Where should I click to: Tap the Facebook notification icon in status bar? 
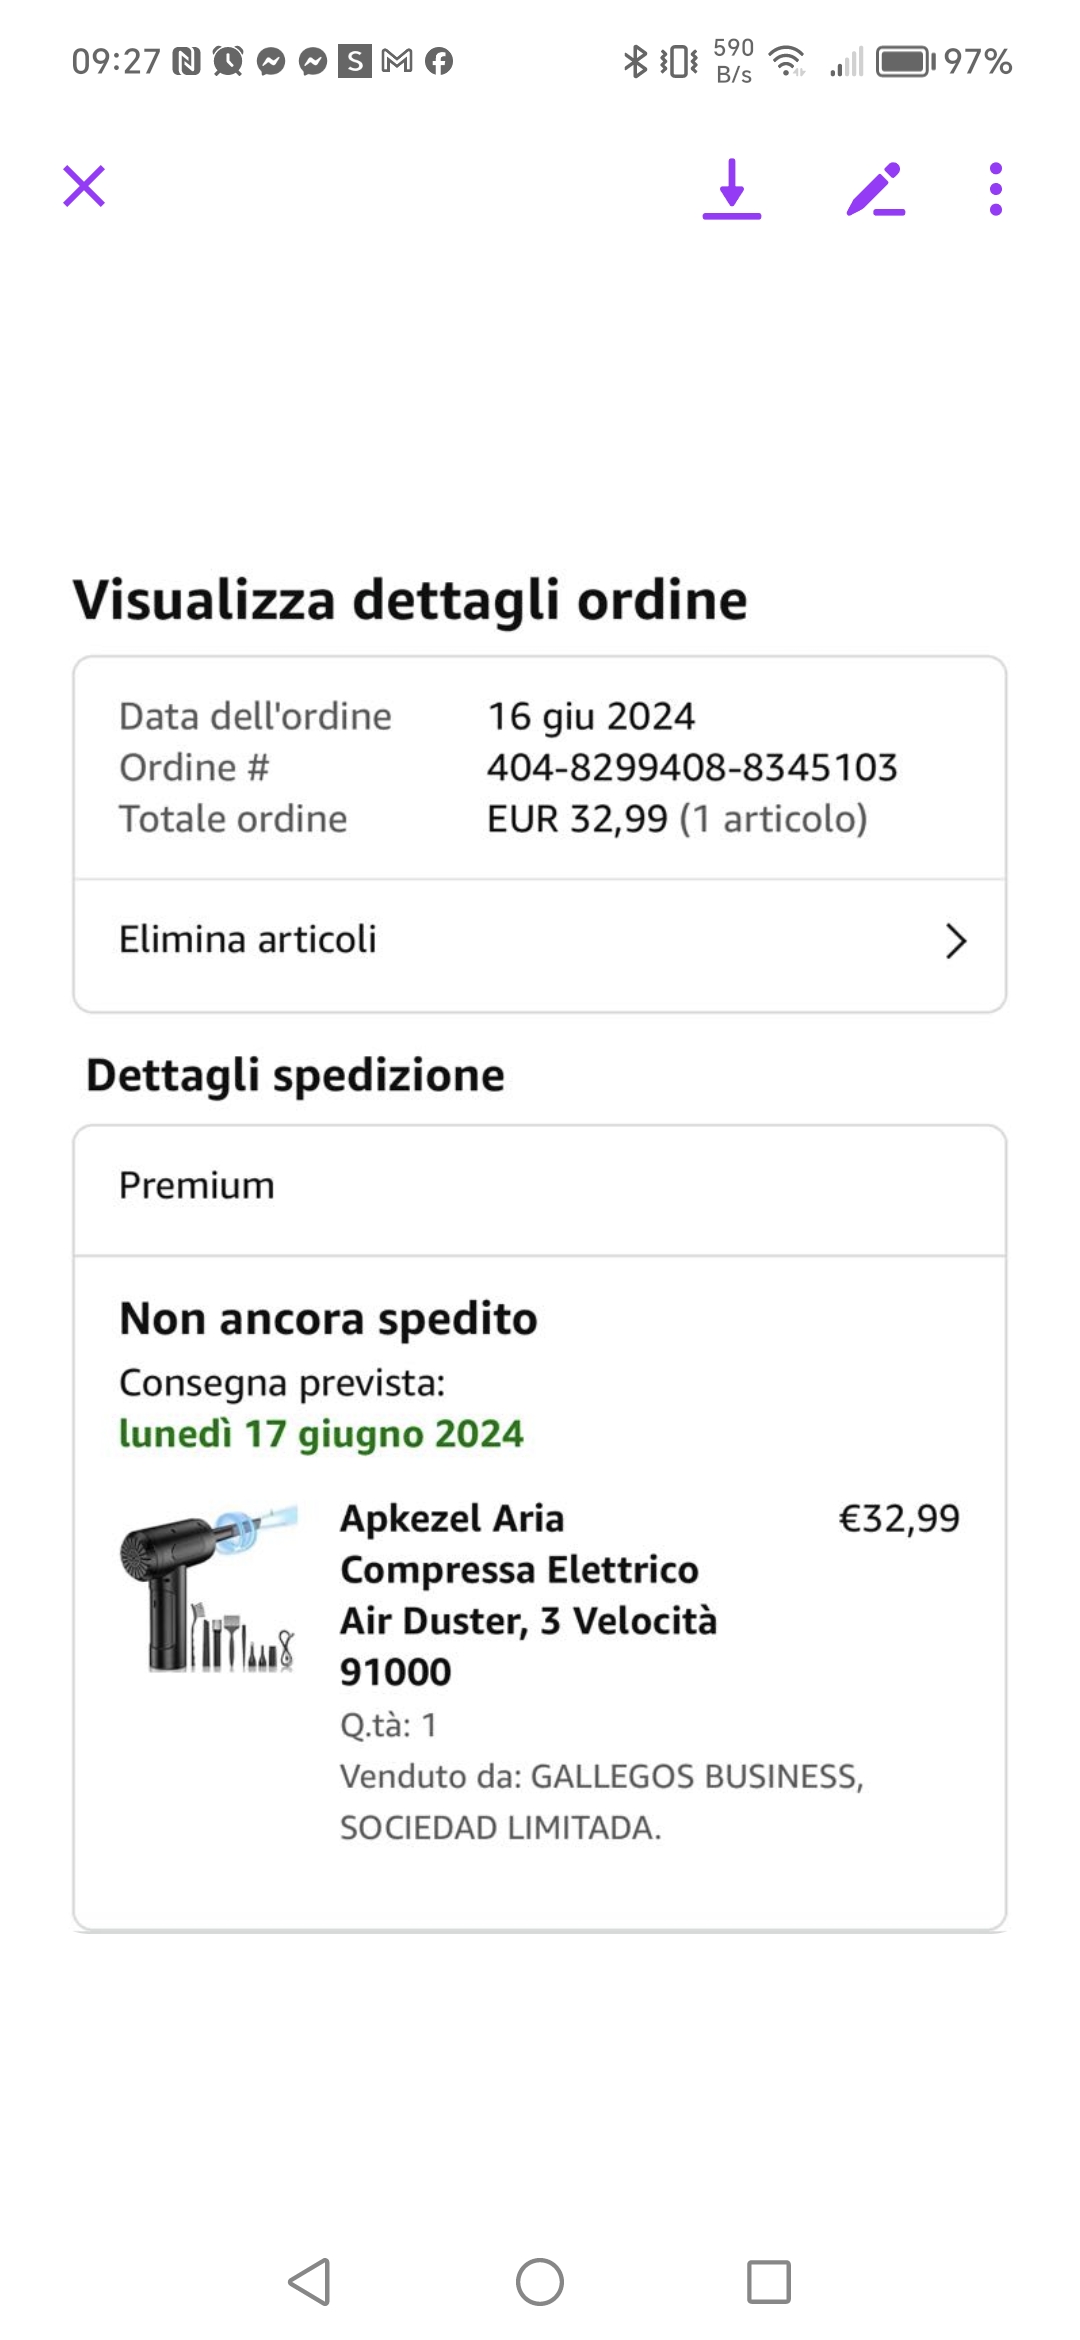pyautogui.click(x=439, y=62)
